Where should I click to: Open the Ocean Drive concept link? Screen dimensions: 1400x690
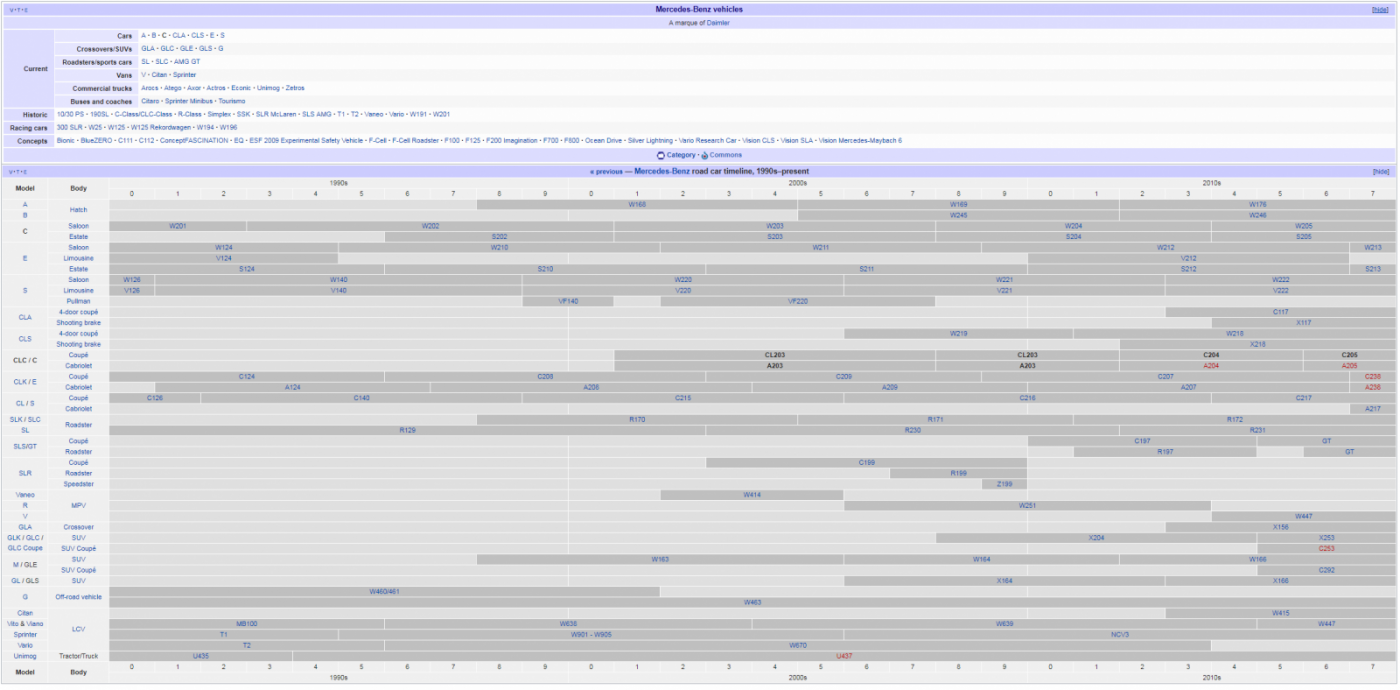click(x=603, y=140)
